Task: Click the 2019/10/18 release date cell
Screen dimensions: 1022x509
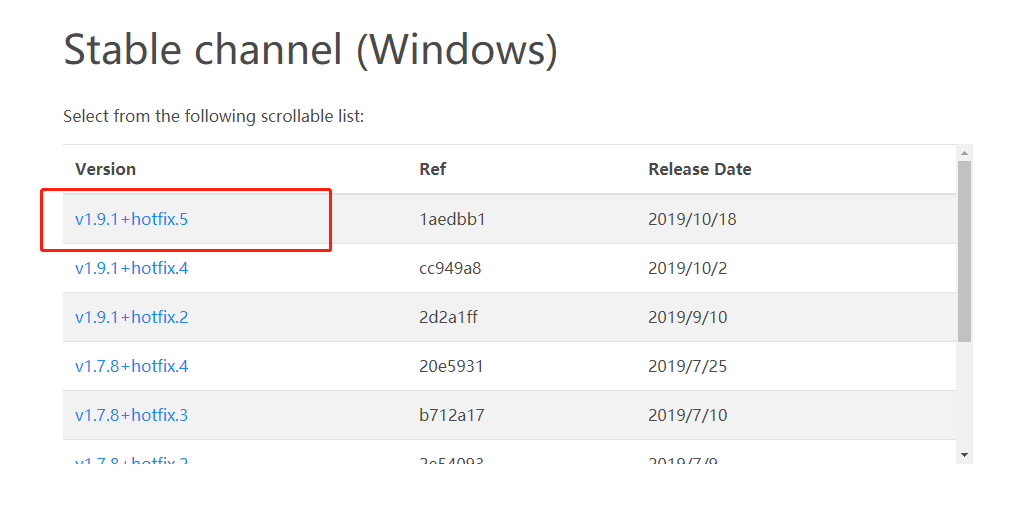Action: (692, 219)
